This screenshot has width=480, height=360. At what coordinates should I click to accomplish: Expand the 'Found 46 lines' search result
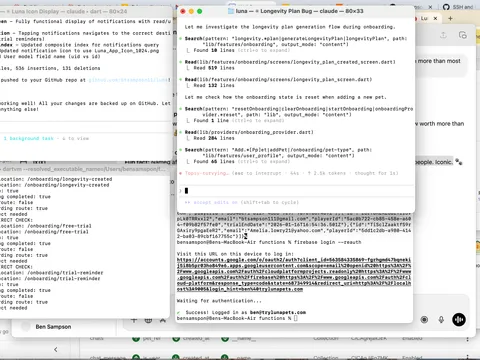tap(241, 162)
